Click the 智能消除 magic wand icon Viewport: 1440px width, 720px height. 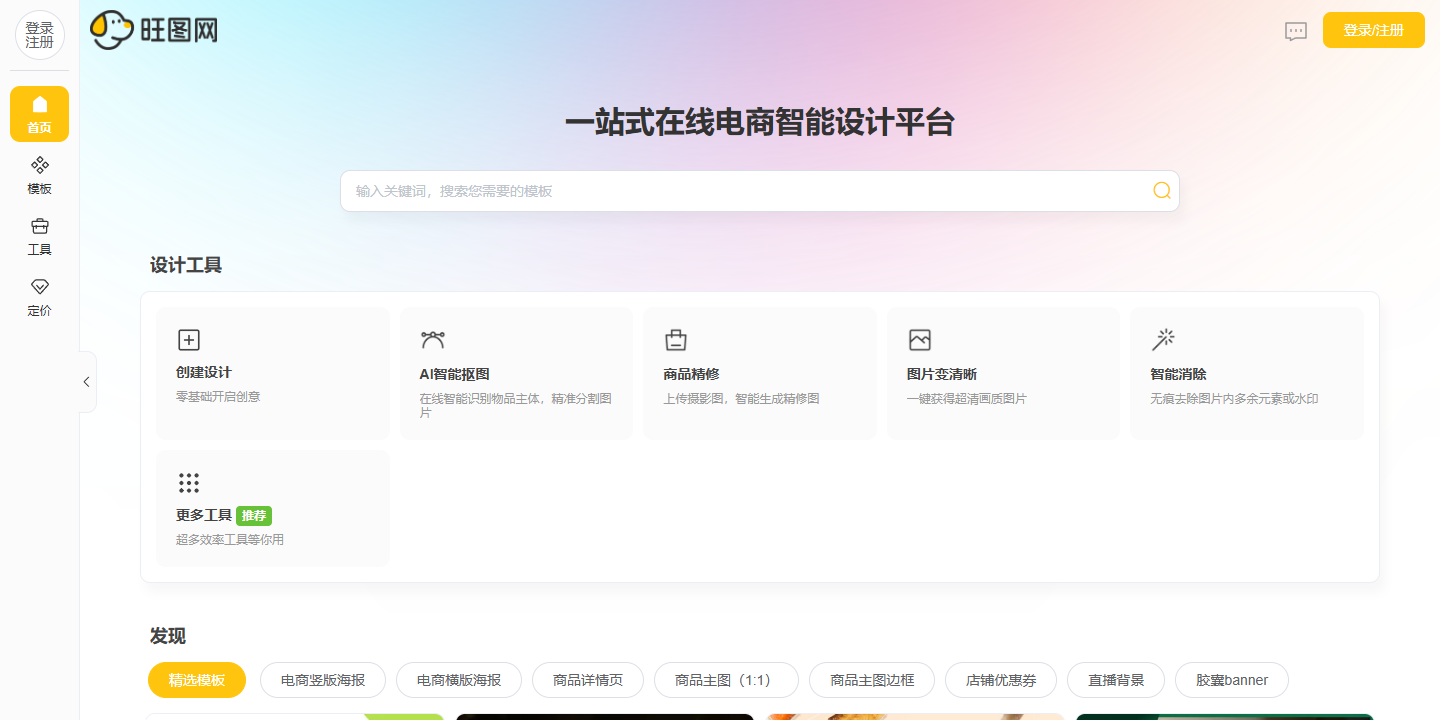tap(1163, 340)
